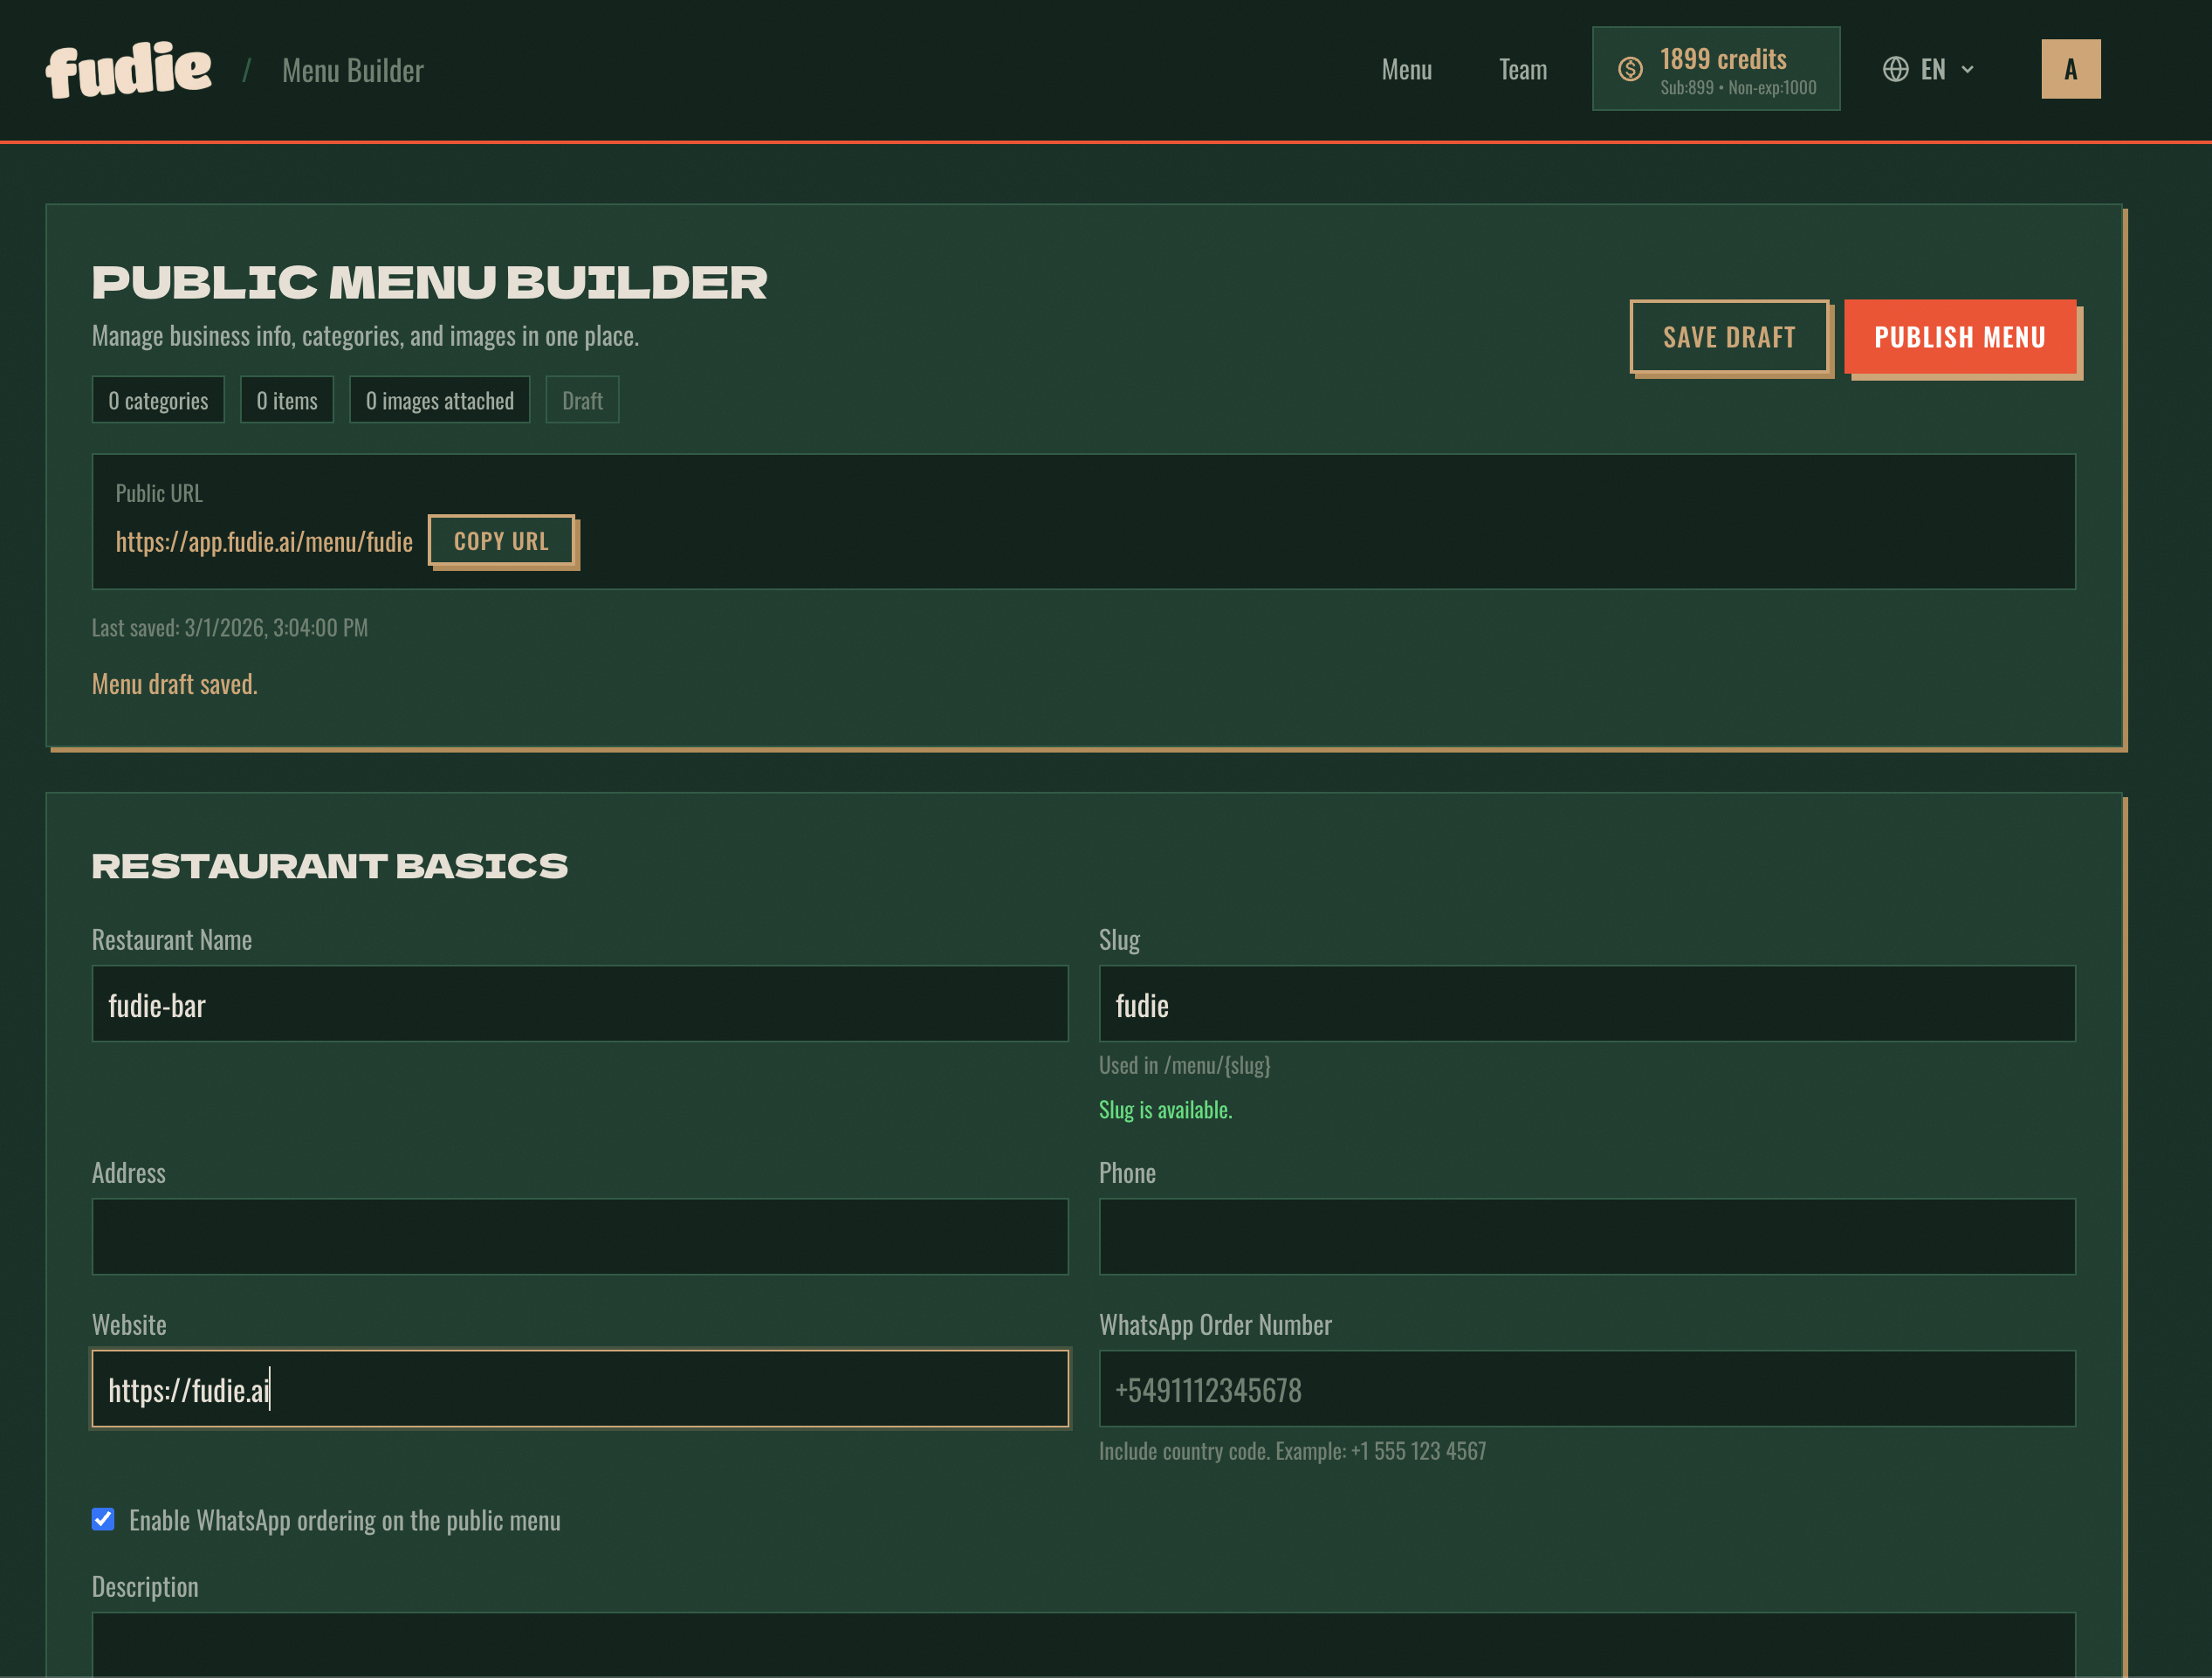The height and width of the screenshot is (1678, 2212).
Task: Open the avatar menu labeled A
Action: [2070, 68]
